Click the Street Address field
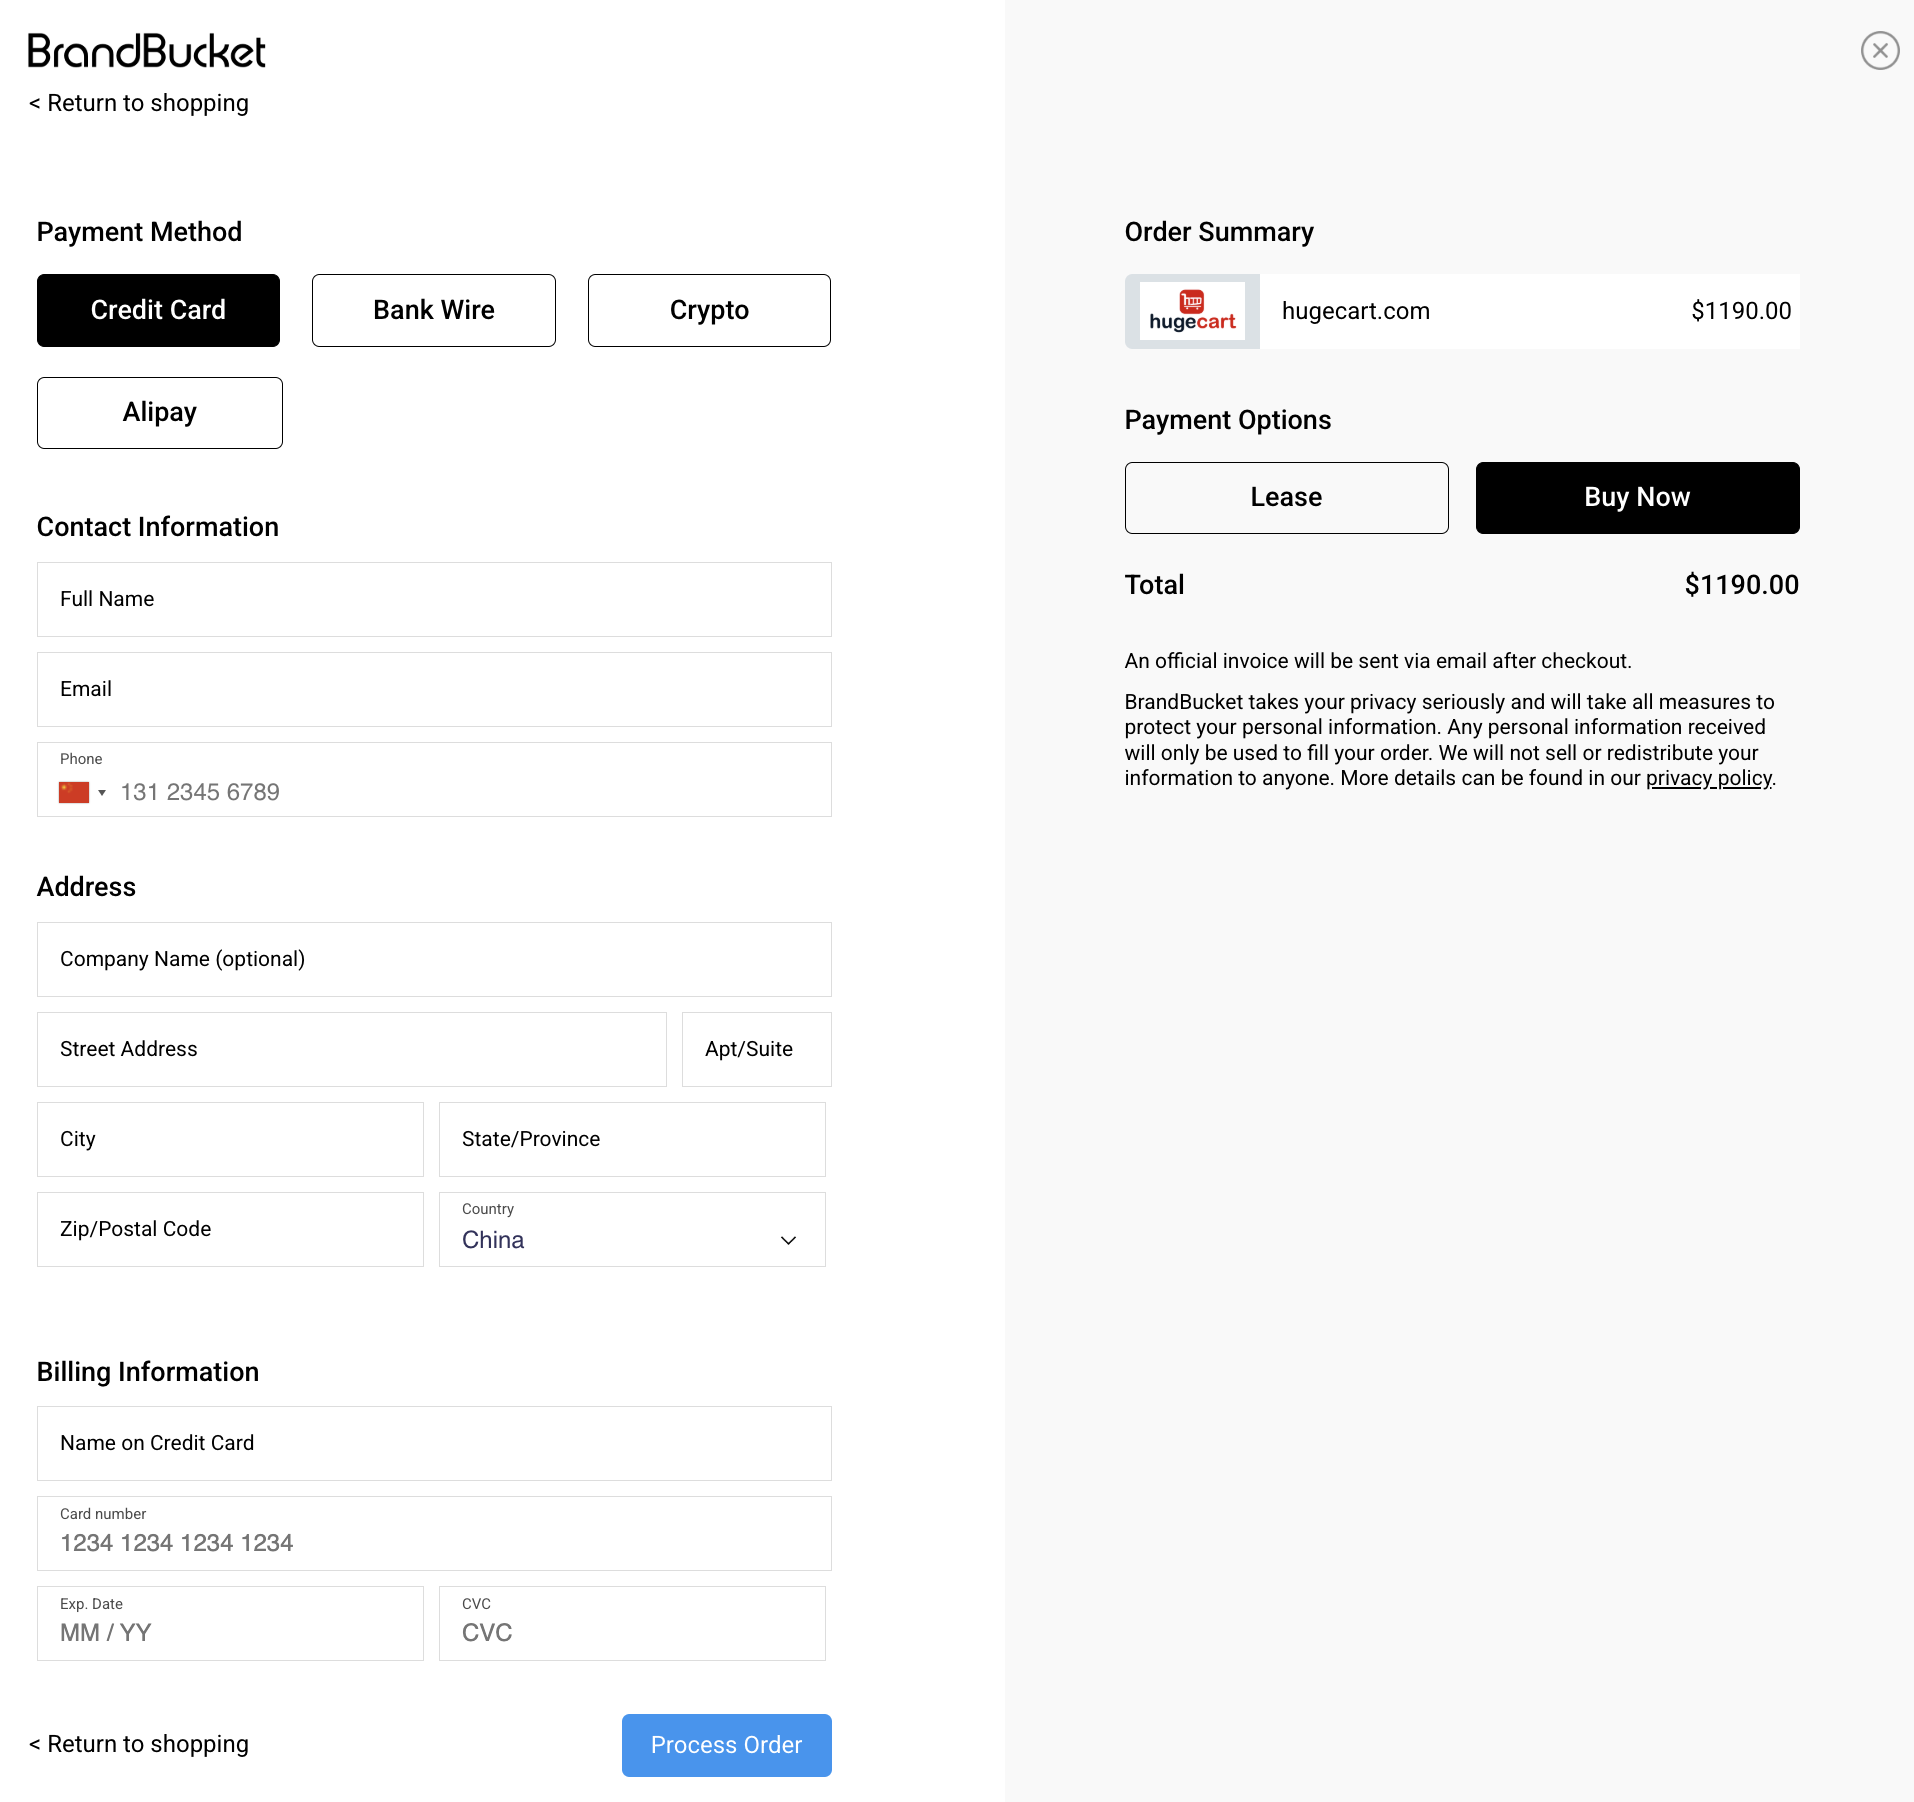 [352, 1049]
